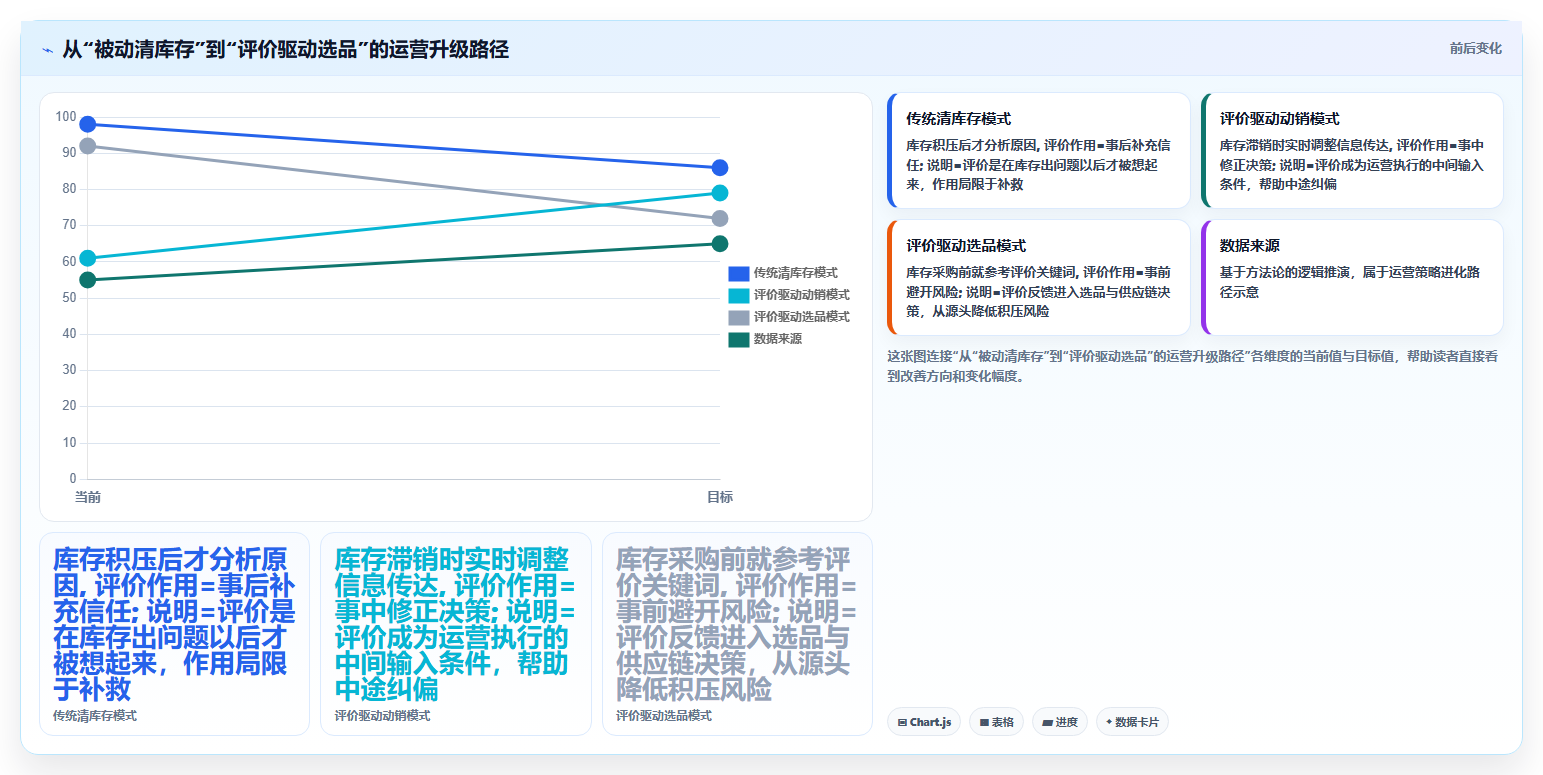Select the gray 库存采购前就参考评价 summary card
1543x775 pixels.
click(x=737, y=634)
